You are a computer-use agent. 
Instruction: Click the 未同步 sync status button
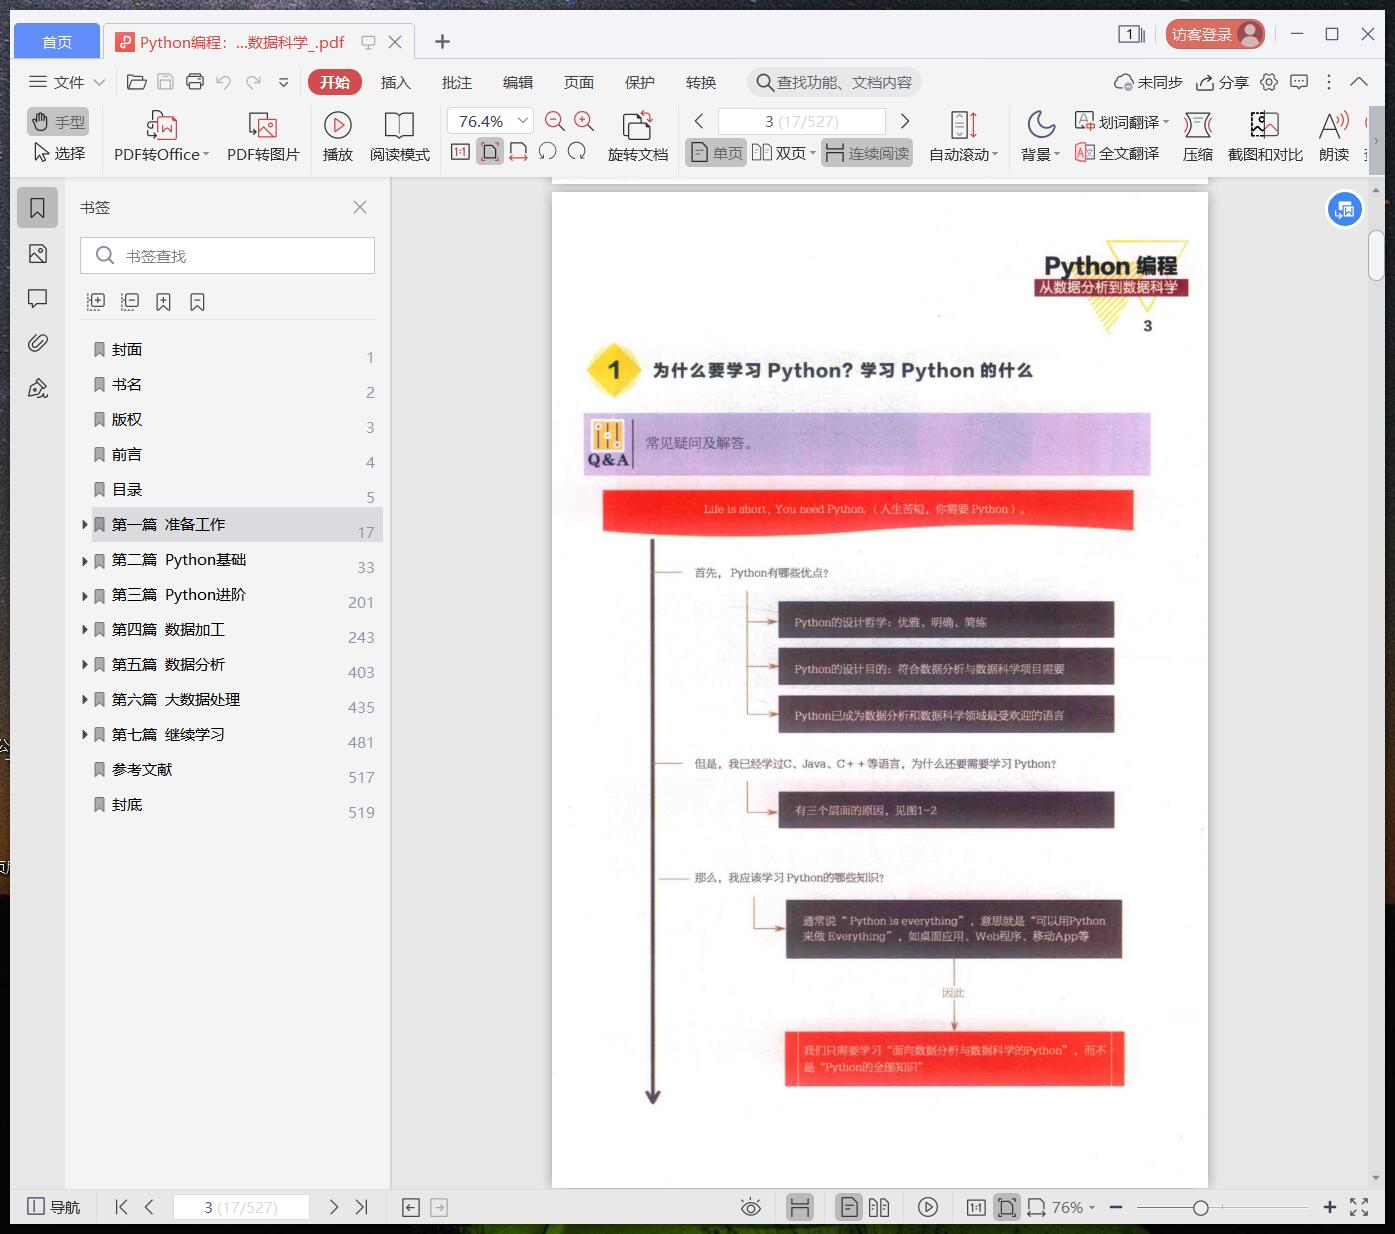1149,82
